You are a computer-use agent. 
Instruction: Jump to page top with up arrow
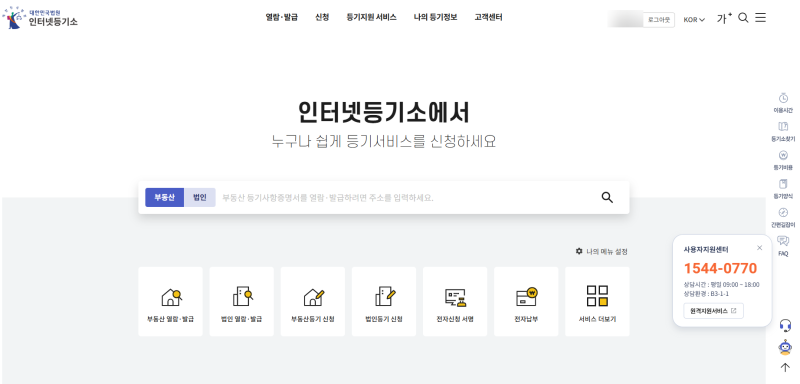click(x=785, y=367)
